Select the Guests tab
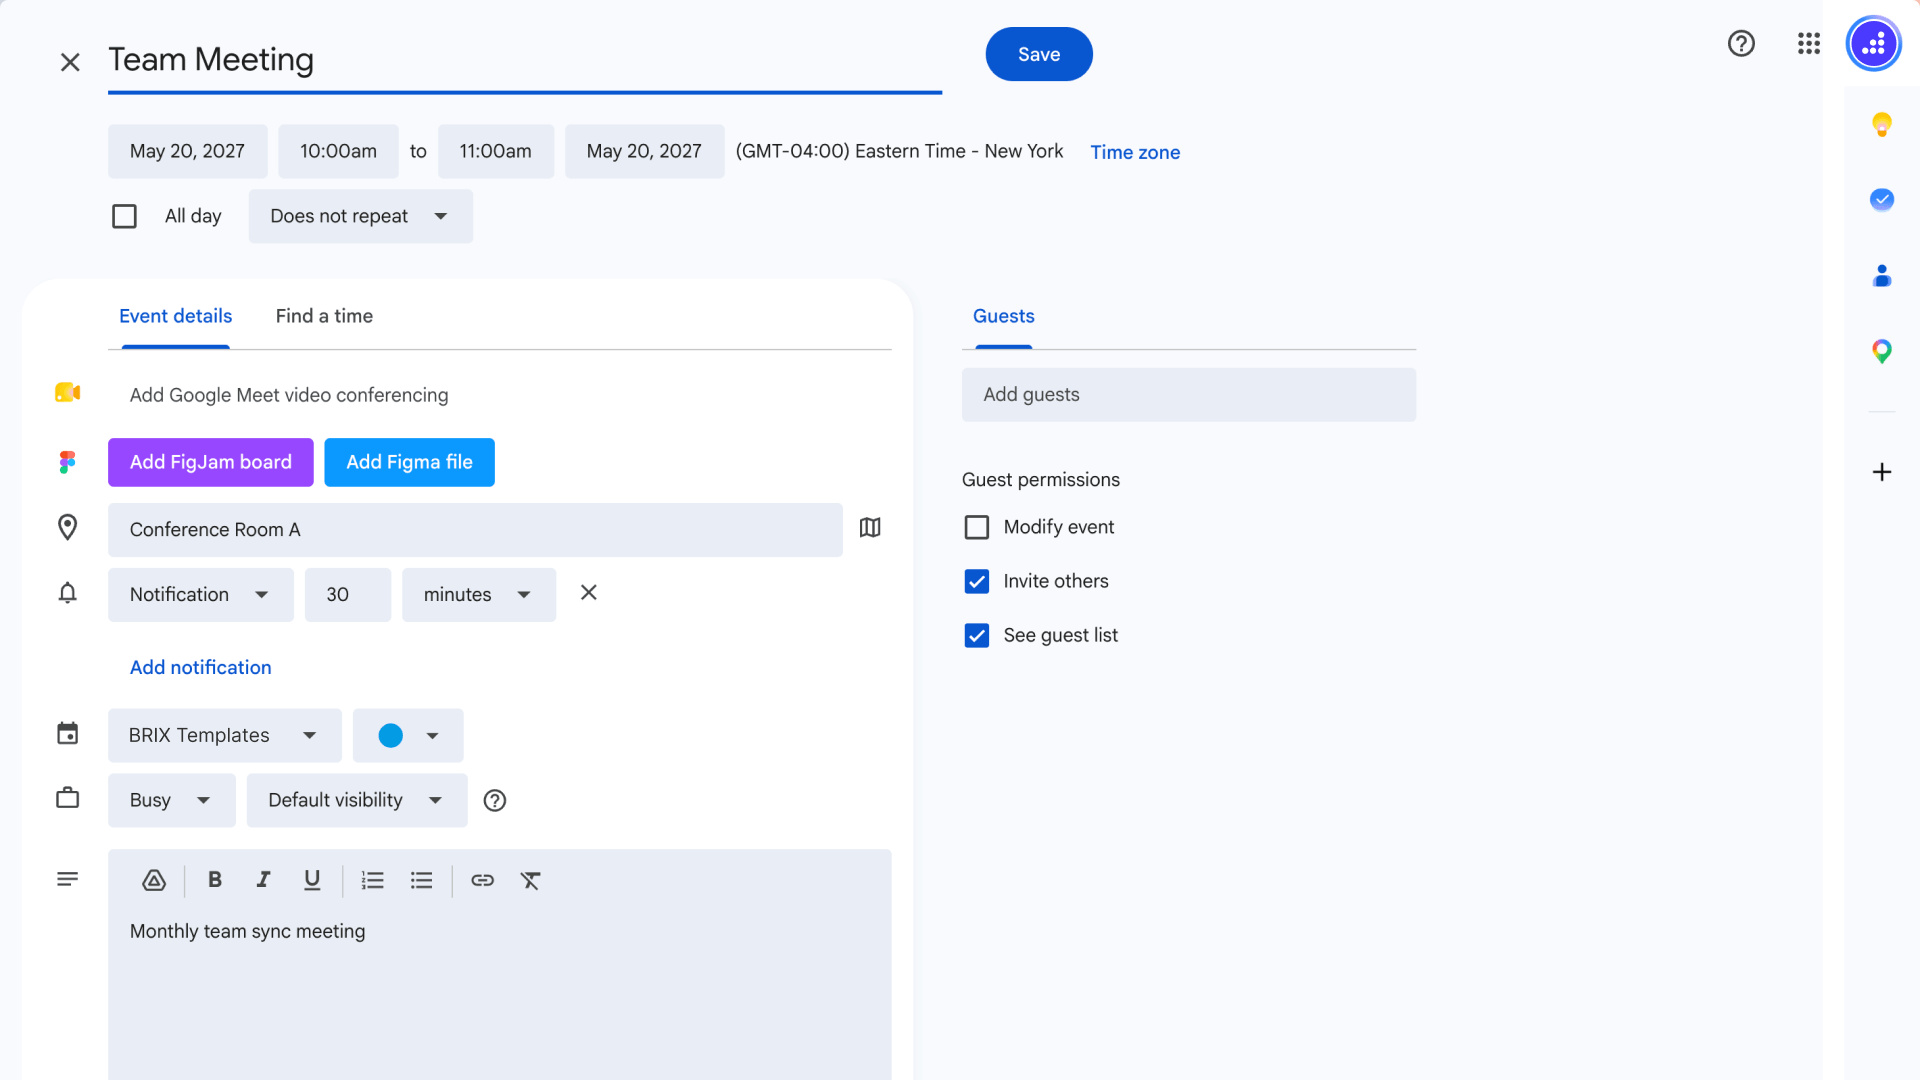1920x1080 pixels. (1003, 316)
